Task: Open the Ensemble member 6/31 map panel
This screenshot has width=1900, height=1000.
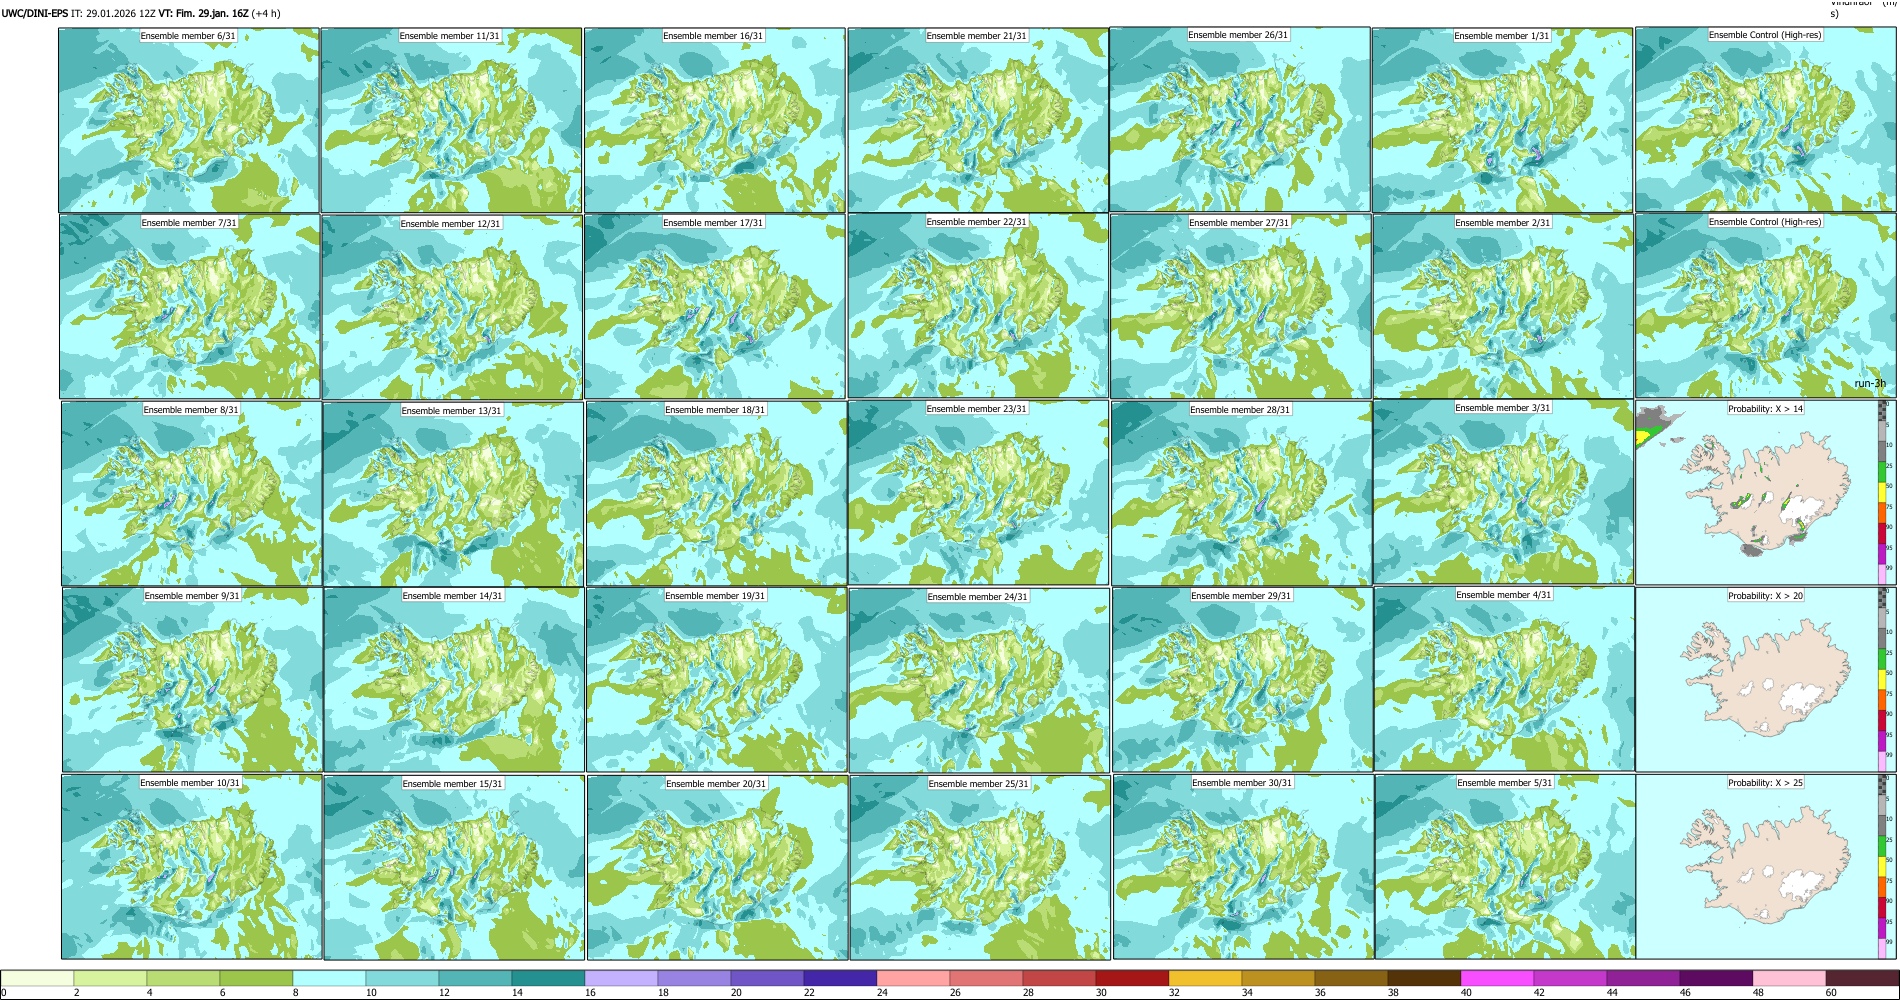Action: click(x=189, y=120)
